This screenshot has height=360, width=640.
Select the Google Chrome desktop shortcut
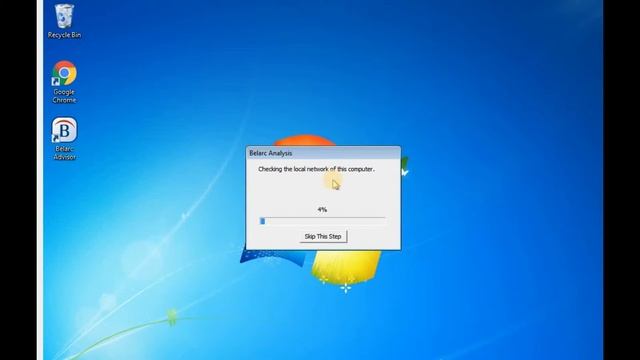tap(64, 82)
